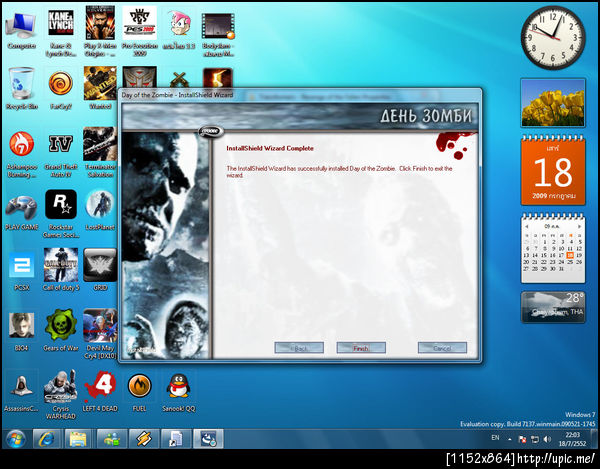The height and width of the screenshot is (469, 600).
Task: Select the Kane & Lynch desktop shortcut
Action: point(61,34)
